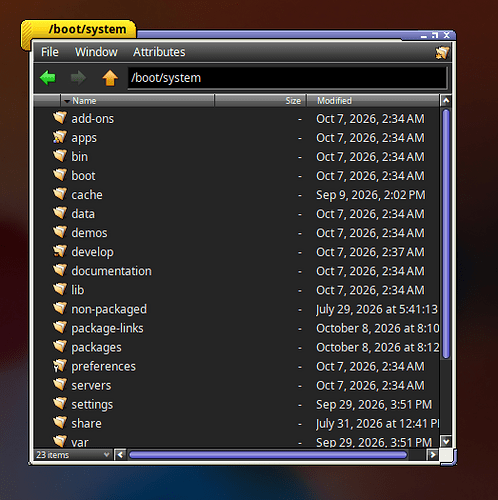The image size is (498, 500).
Task: Click the develop folder name
Action: pyautogui.click(x=92, y=252)
